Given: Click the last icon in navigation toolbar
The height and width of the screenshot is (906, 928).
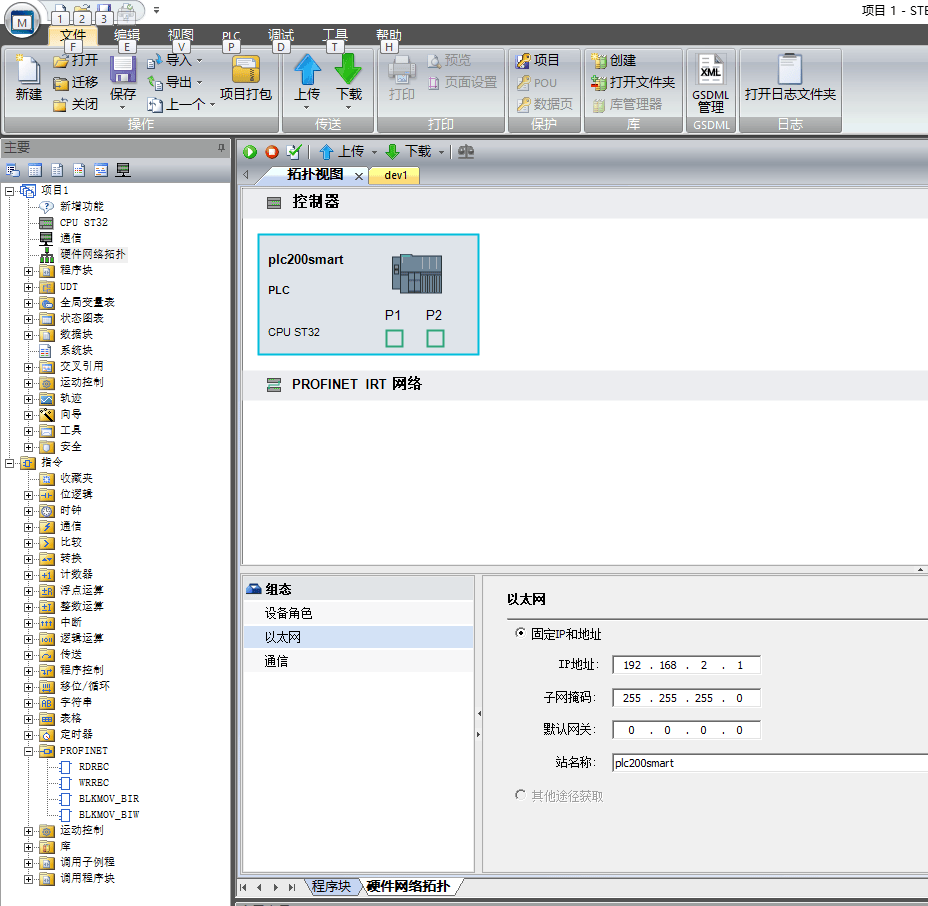Looking at the screenshot, I should [x=123, y=170].
